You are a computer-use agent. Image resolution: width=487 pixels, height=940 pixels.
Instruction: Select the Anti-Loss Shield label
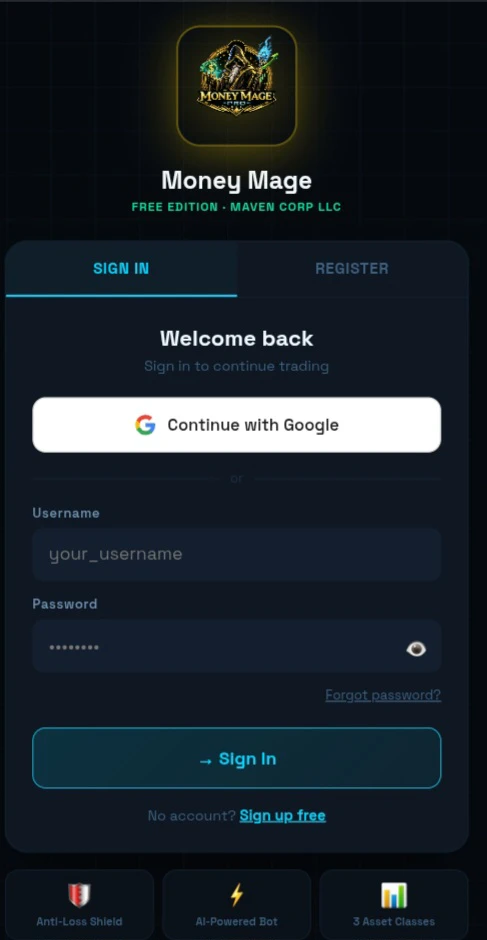click(79, 921)
